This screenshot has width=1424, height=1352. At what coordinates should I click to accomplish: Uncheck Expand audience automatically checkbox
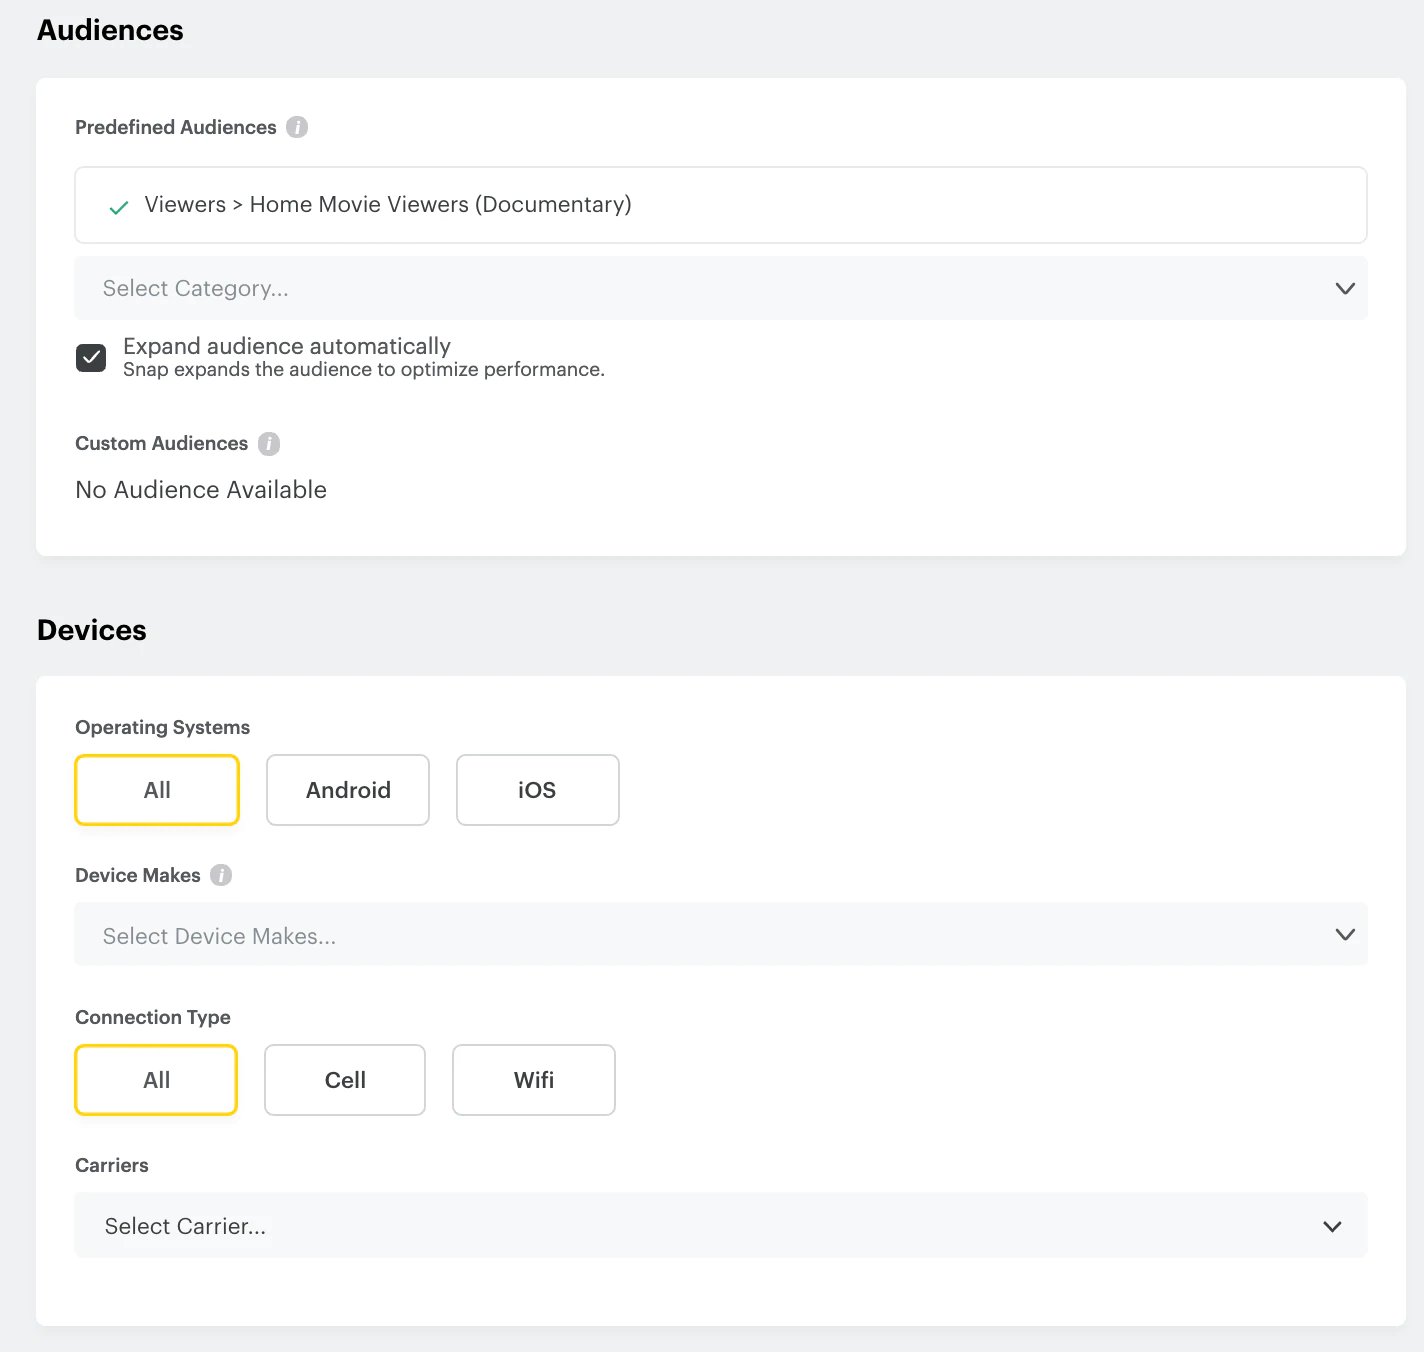(91, 358)
